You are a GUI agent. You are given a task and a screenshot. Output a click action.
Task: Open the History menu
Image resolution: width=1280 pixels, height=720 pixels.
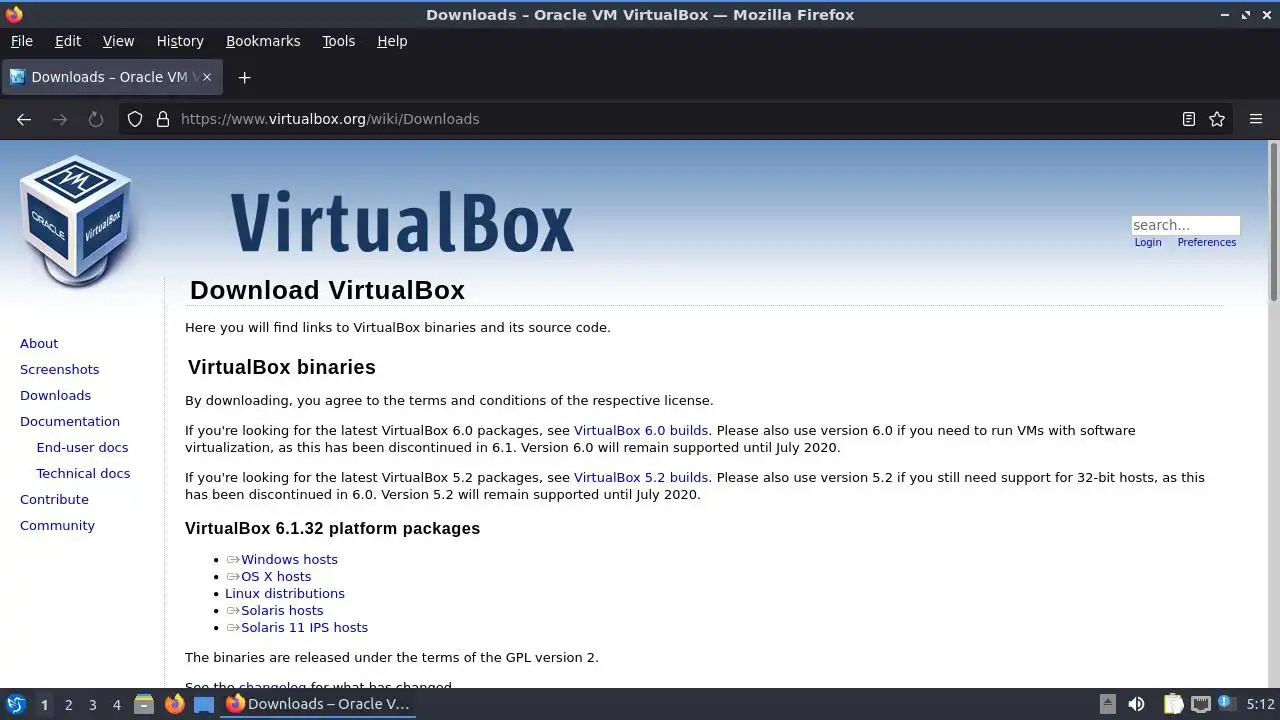(x=180, y=41)
